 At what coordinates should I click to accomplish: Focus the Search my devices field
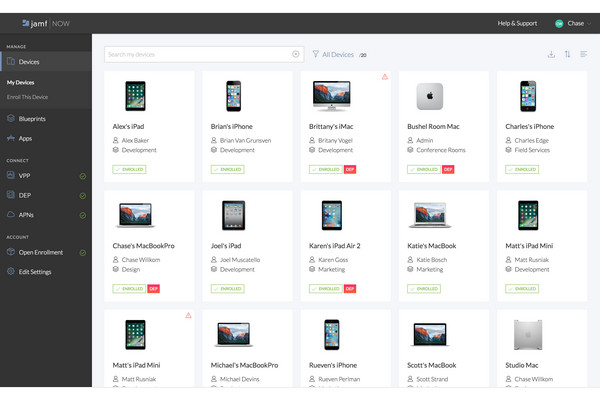click(x=204, y=54)
